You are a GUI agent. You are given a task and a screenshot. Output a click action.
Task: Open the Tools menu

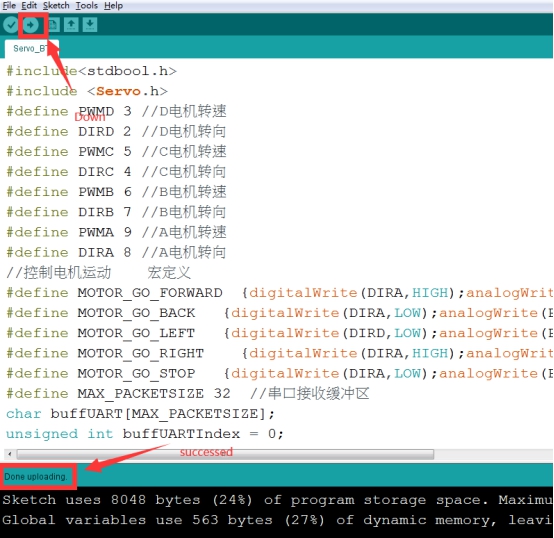click(87, 6)
